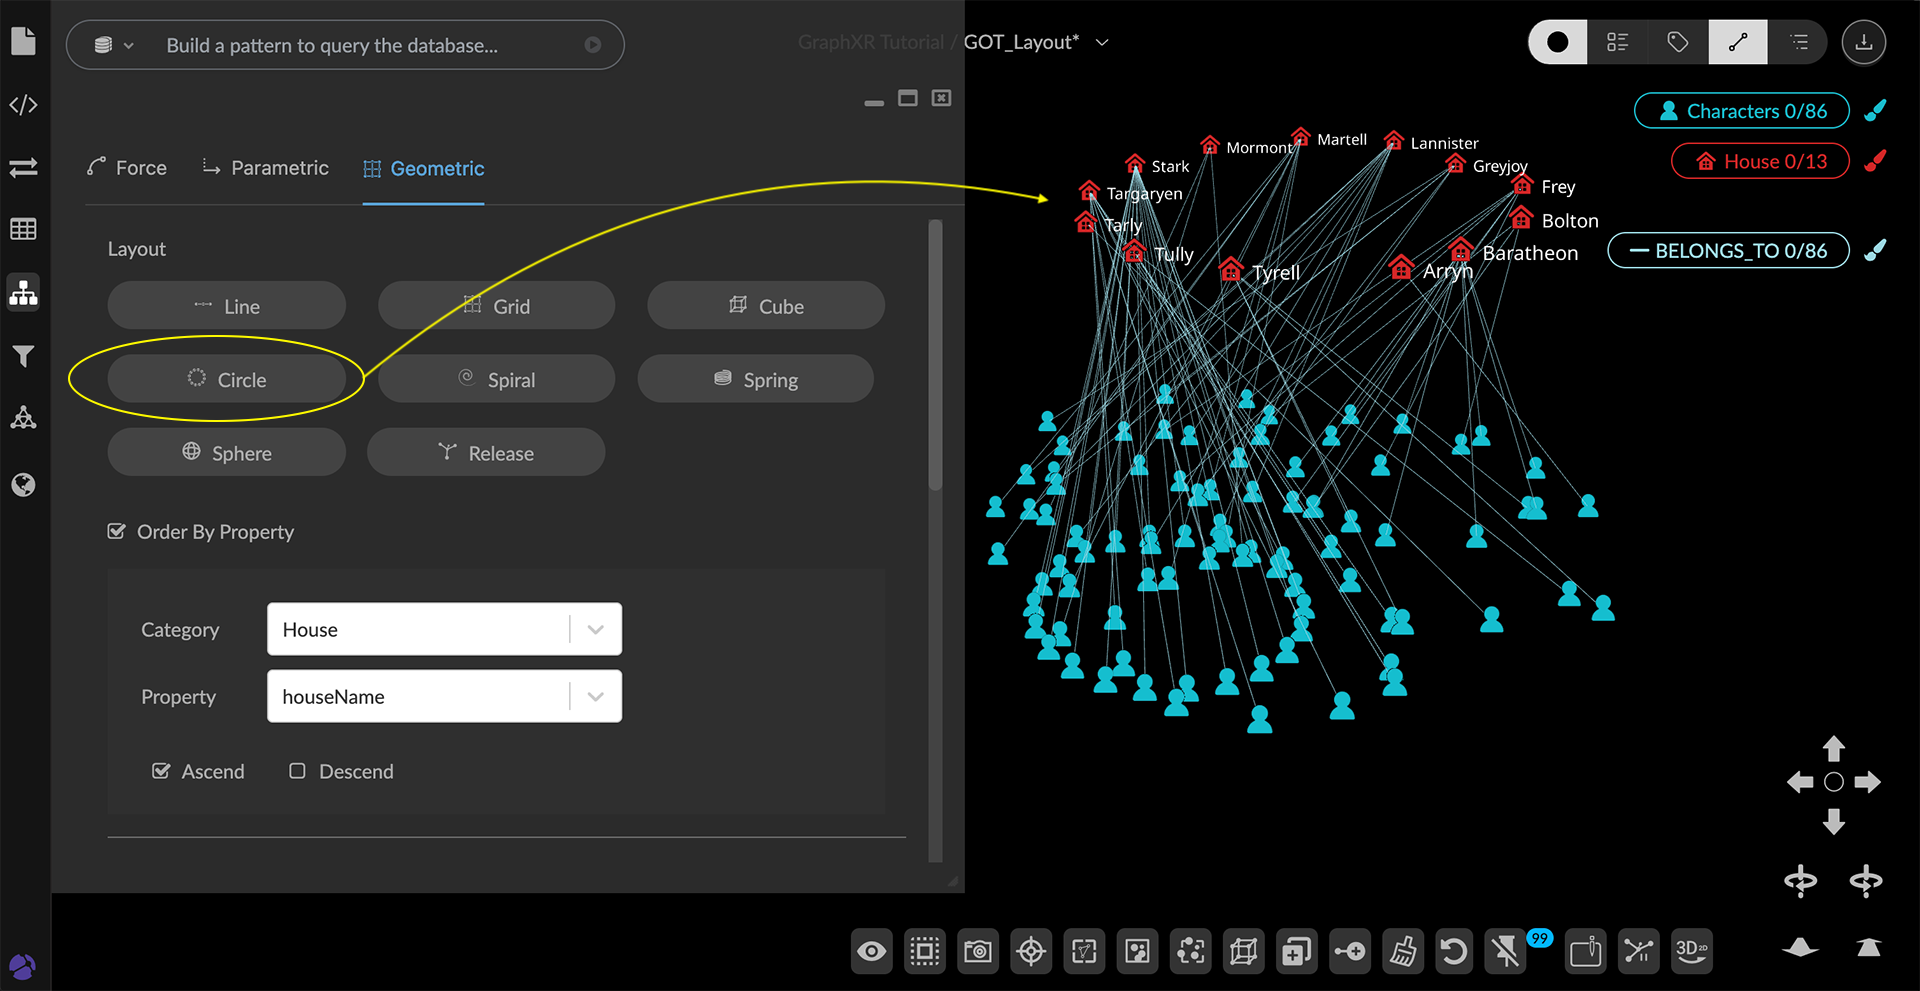The width and height of the screenshot is (1920, 991).
Task: Click the tag icon in top-right toolbar
Action: (x=1678, y=42)
